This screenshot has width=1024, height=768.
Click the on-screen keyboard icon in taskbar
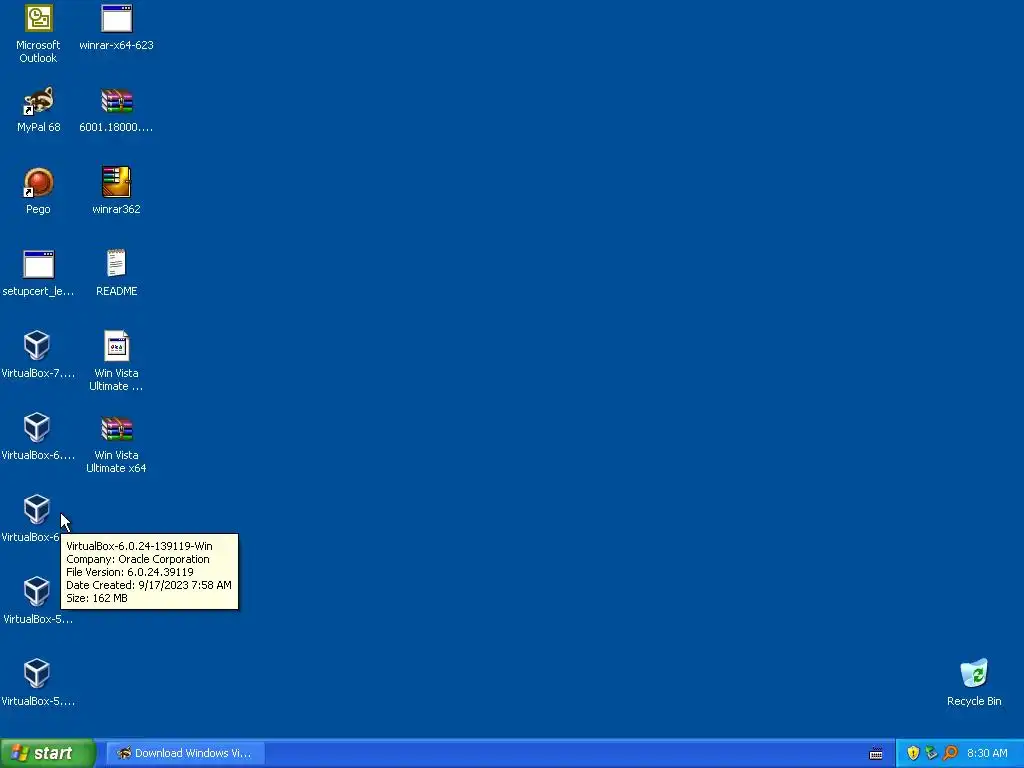point(876,754)
